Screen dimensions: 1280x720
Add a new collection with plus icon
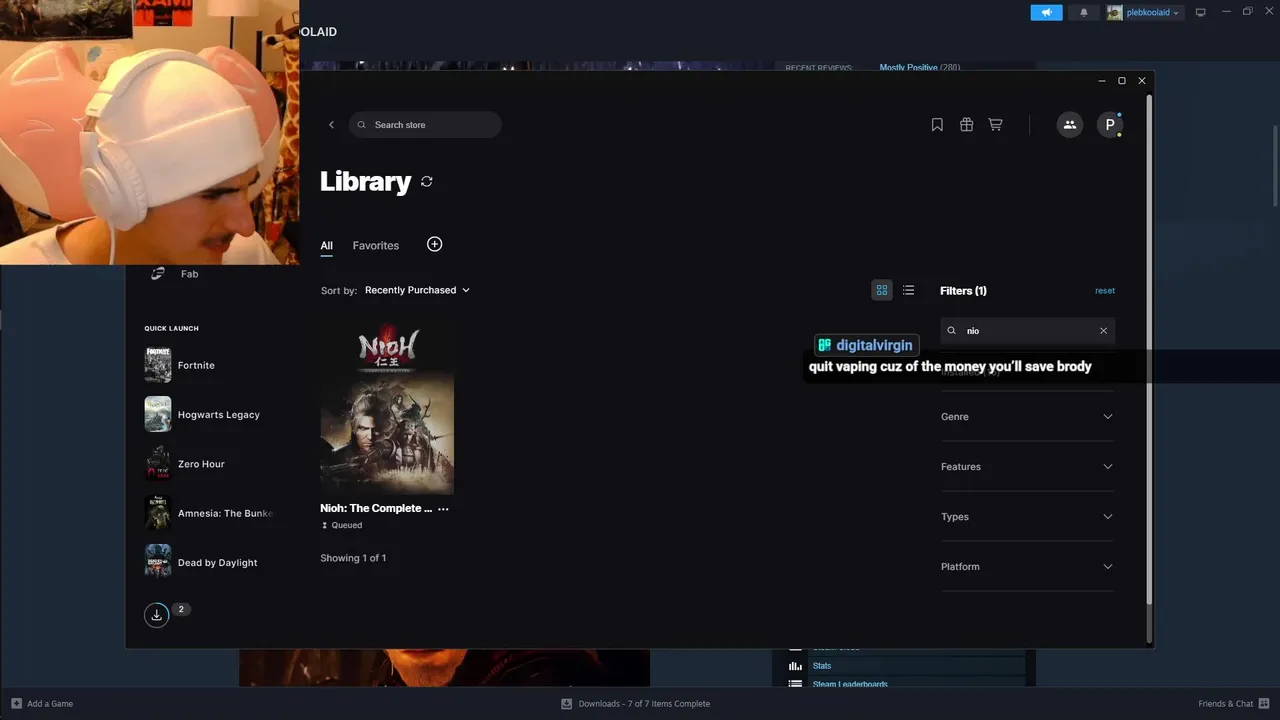434,244
